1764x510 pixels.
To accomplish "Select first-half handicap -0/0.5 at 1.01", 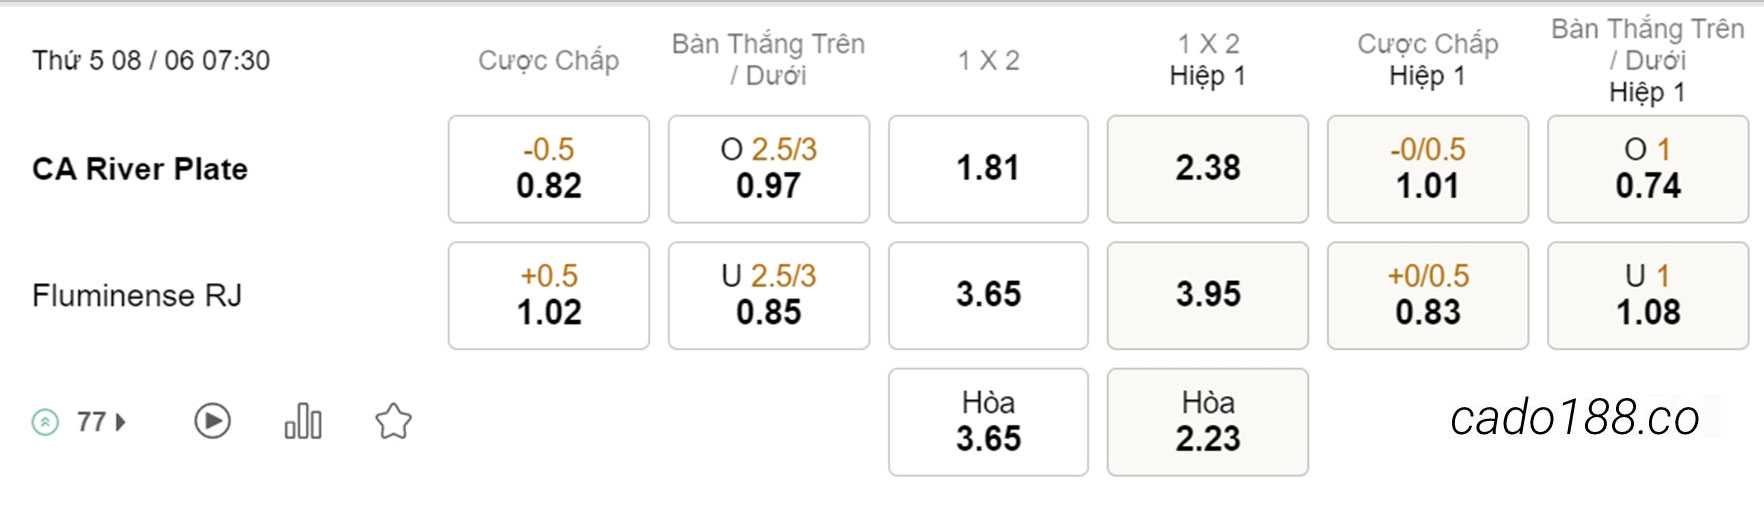I will (1428, 169).
